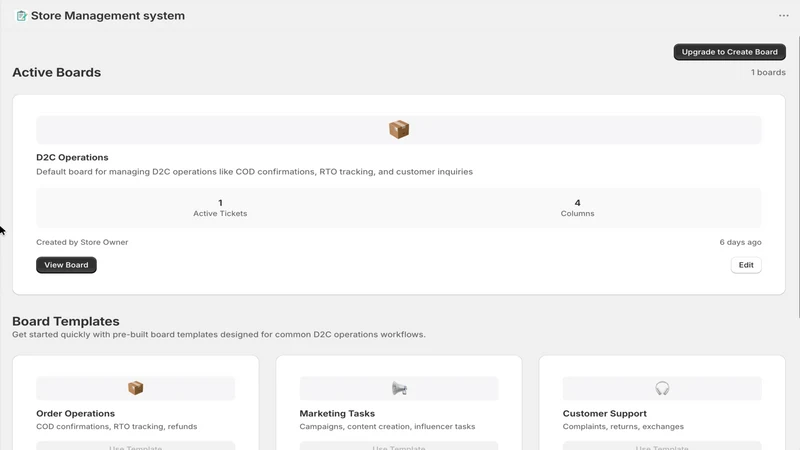
Task: Click the D2C Operations board description text
Action: point(255,172)
